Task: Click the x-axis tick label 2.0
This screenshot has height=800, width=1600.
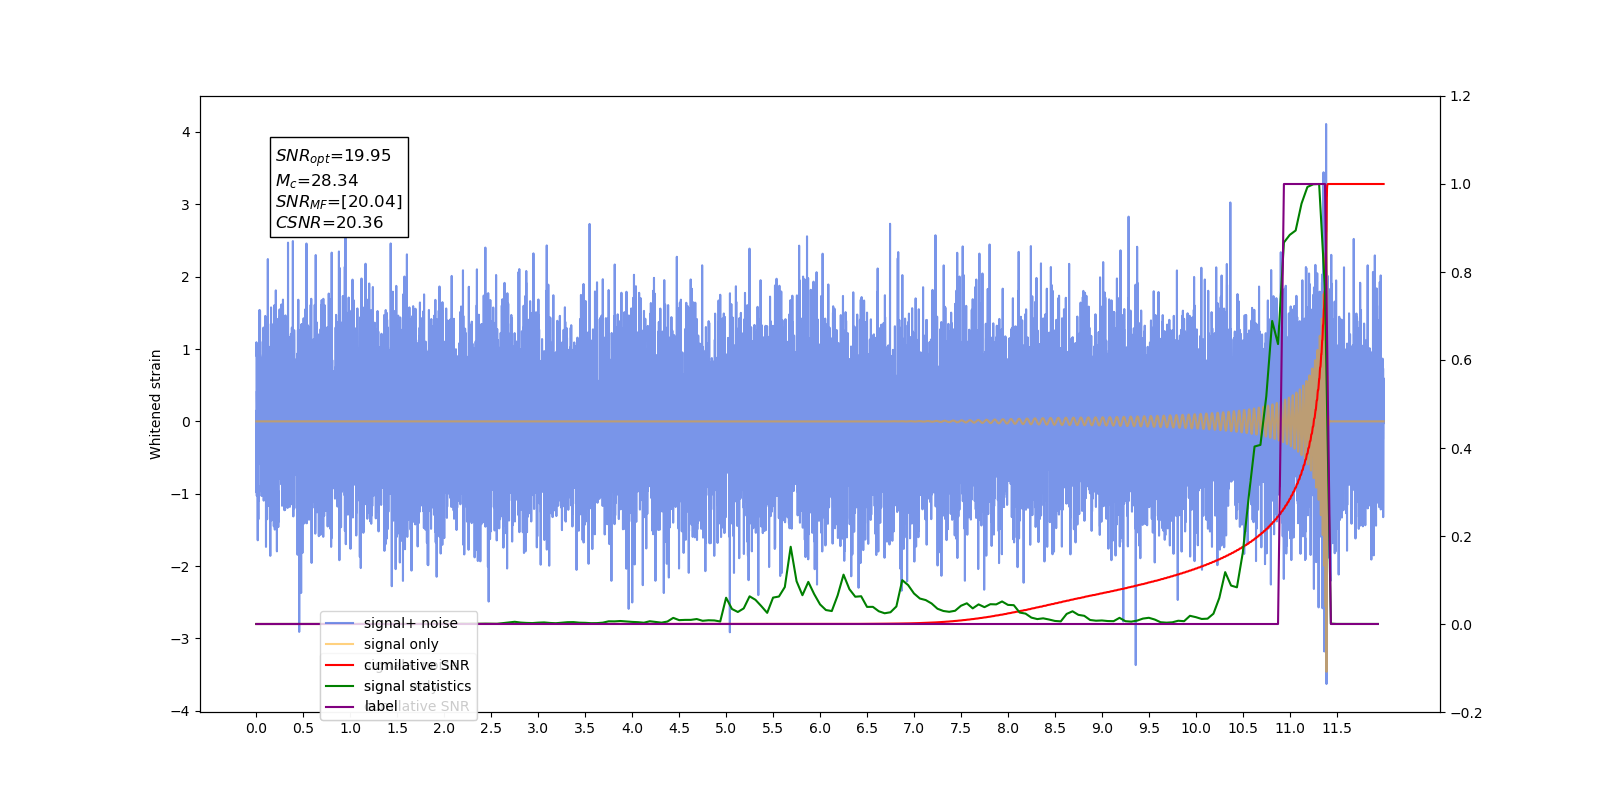Action: (444, 728)
